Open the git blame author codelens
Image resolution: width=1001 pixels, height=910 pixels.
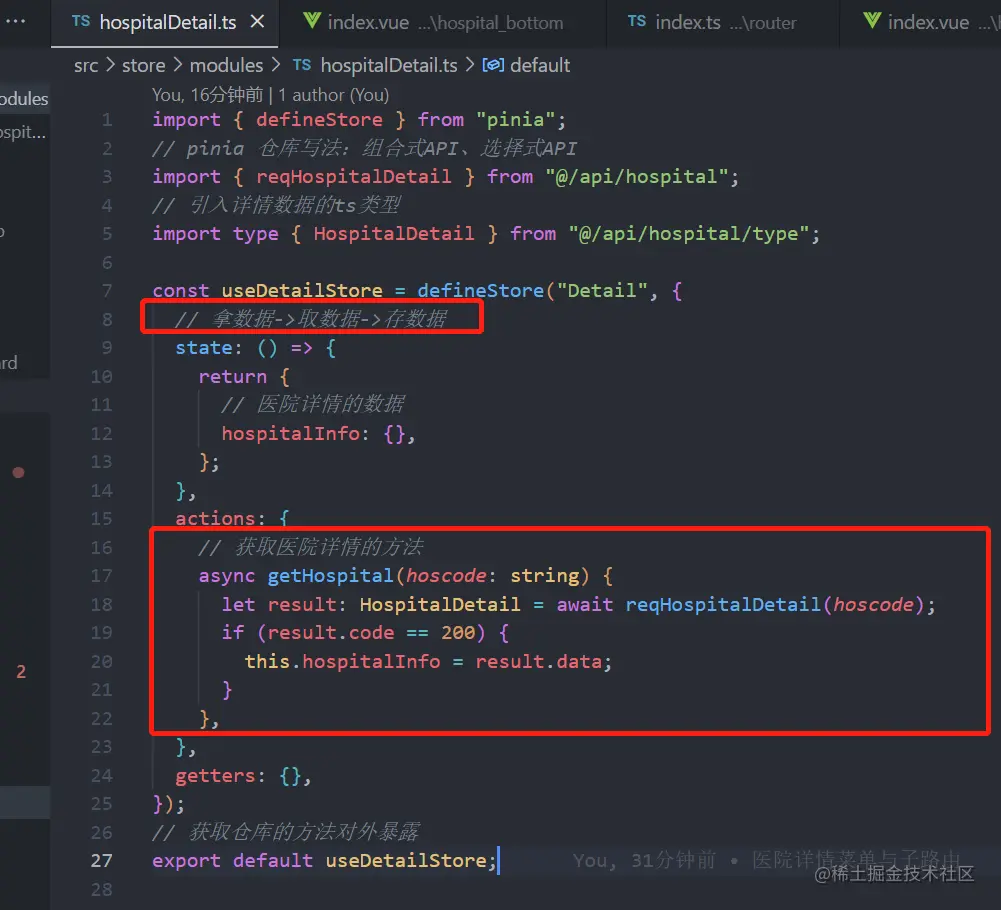click(270, 95)
